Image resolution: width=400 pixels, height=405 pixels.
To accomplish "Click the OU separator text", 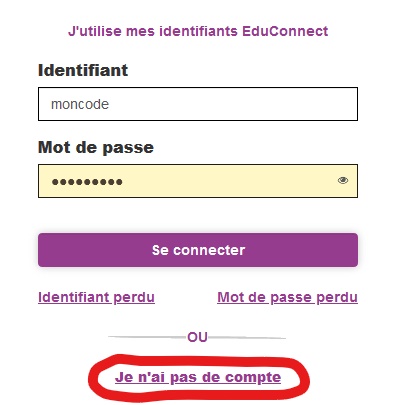I will tap(197, 337).
